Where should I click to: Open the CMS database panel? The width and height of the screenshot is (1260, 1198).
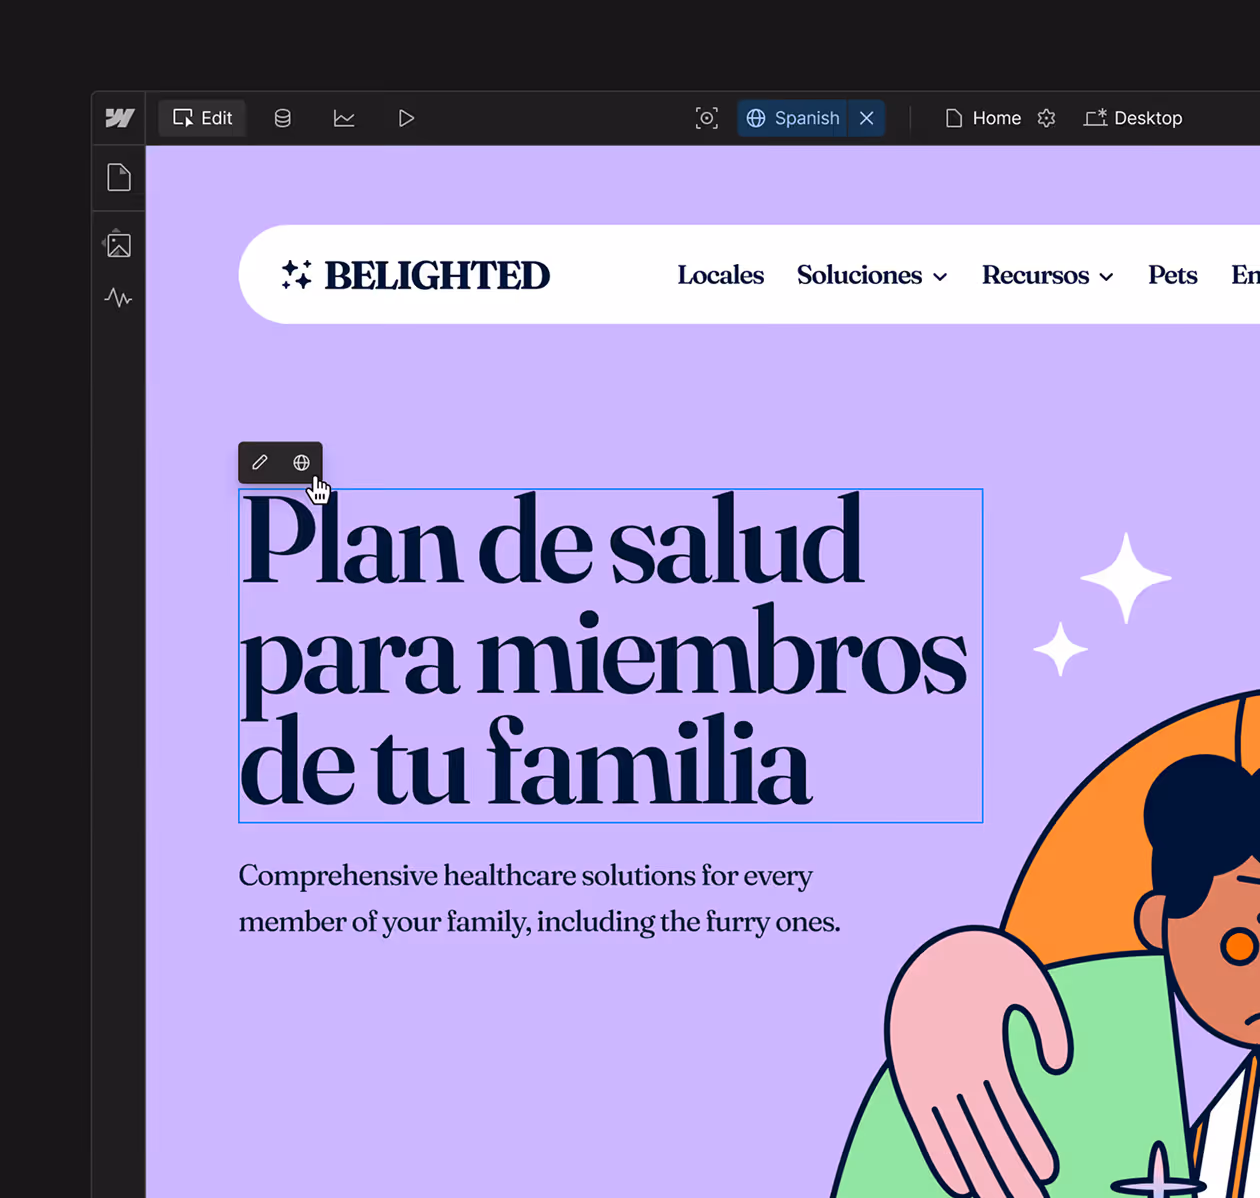coord(282,118)
